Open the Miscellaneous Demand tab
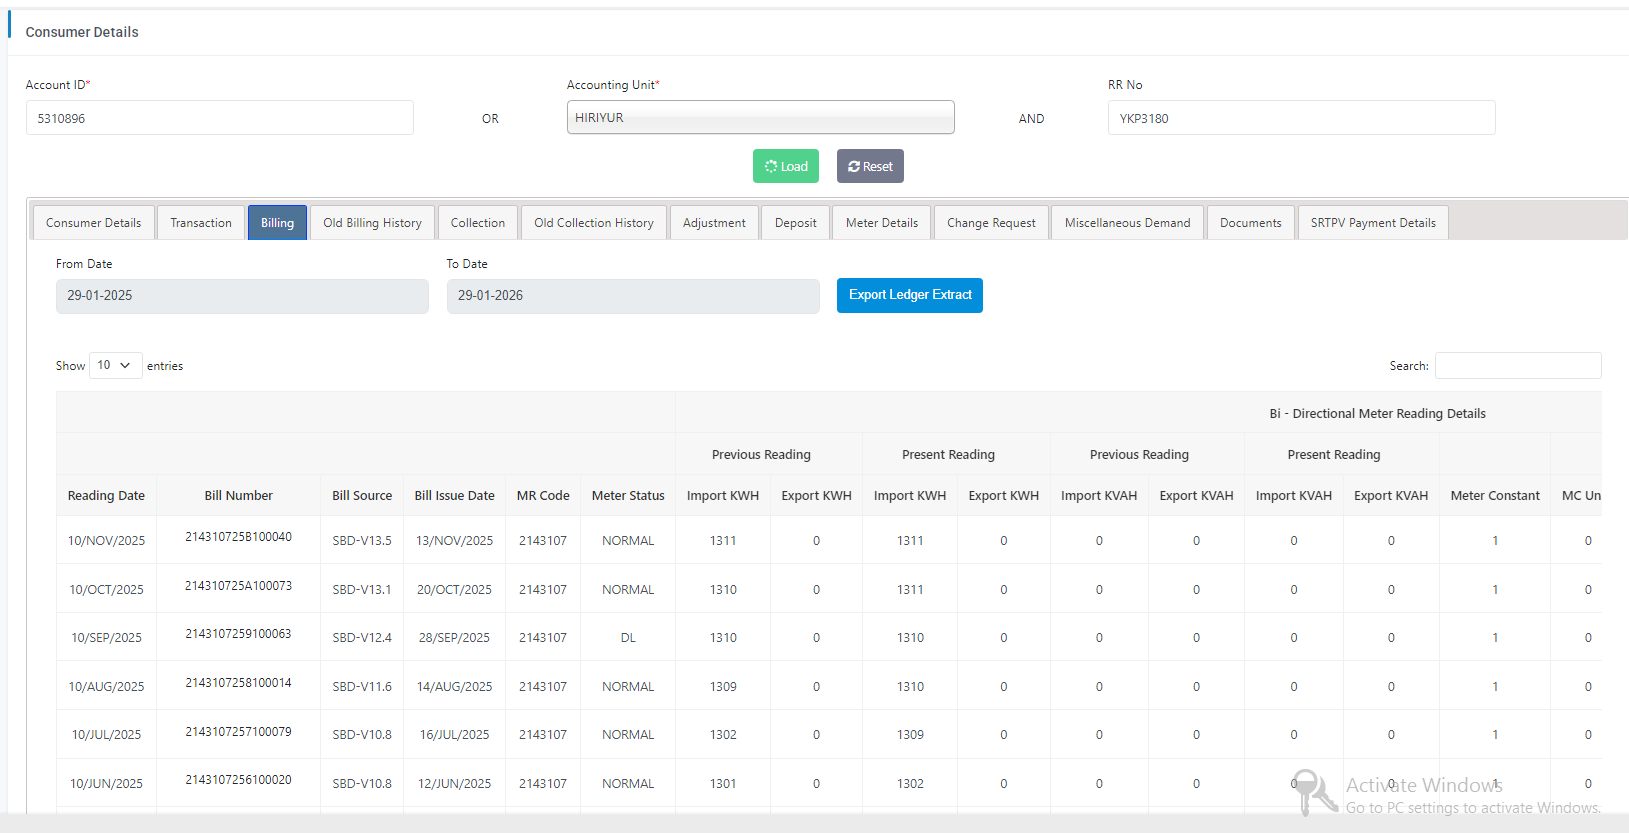1629x833 pixels. (x=1127, y=223)
